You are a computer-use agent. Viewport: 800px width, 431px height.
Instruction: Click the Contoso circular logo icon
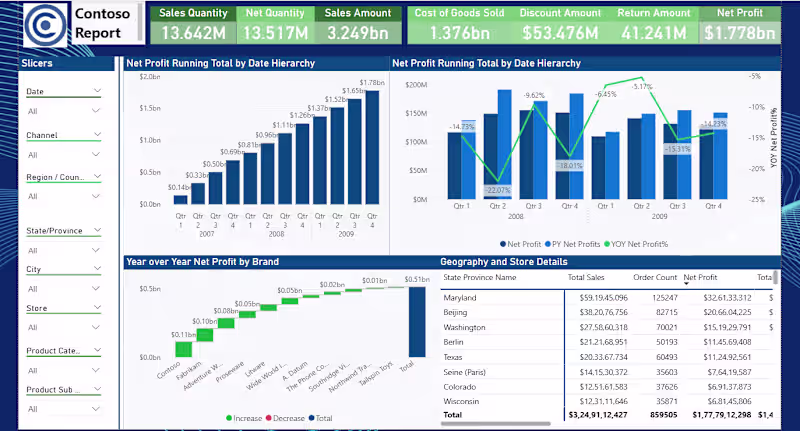tap(45, 24)
